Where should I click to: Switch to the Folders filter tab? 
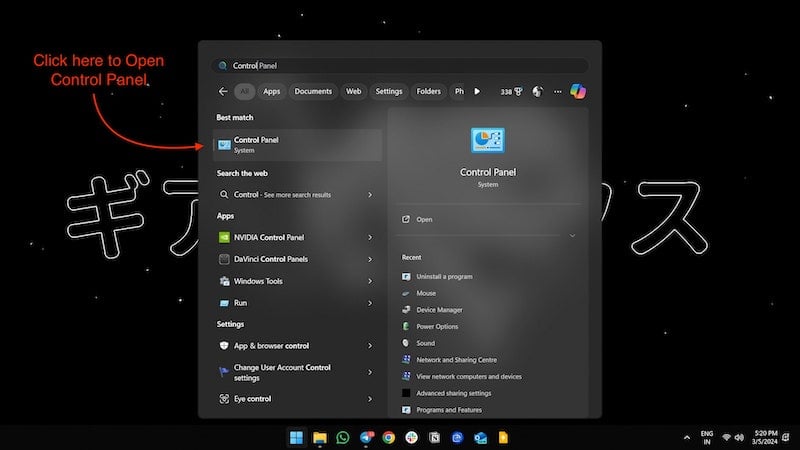[x=428, y=91]
